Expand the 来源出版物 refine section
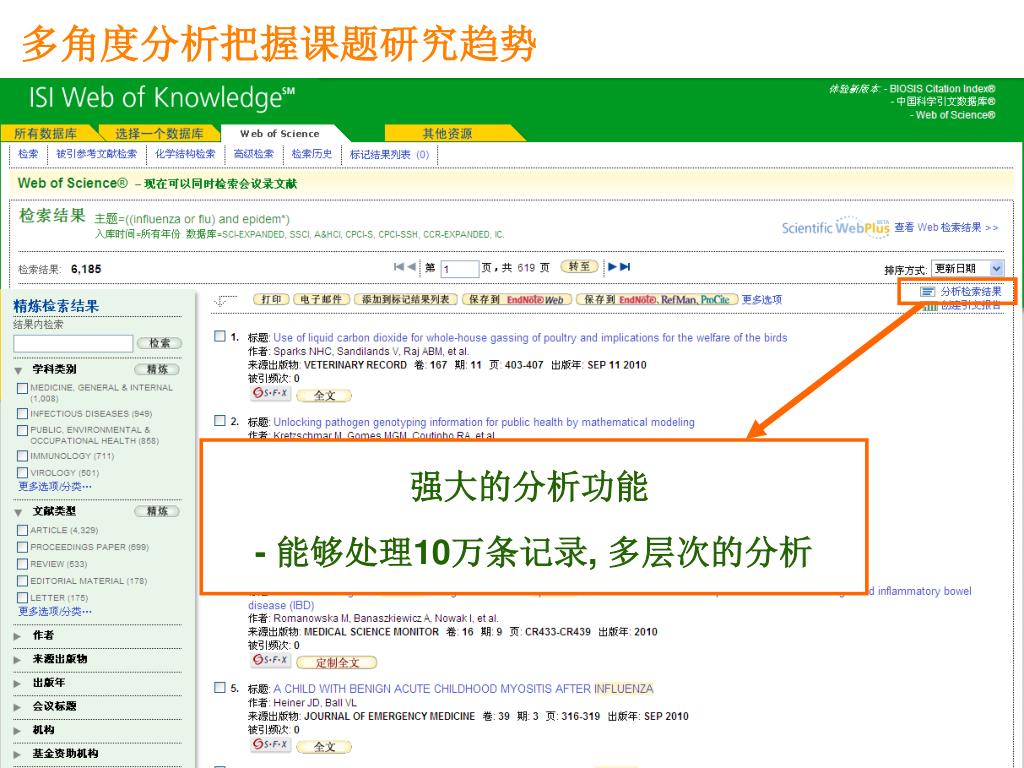The image size is (1024, 768). click(x=18, y=660)
